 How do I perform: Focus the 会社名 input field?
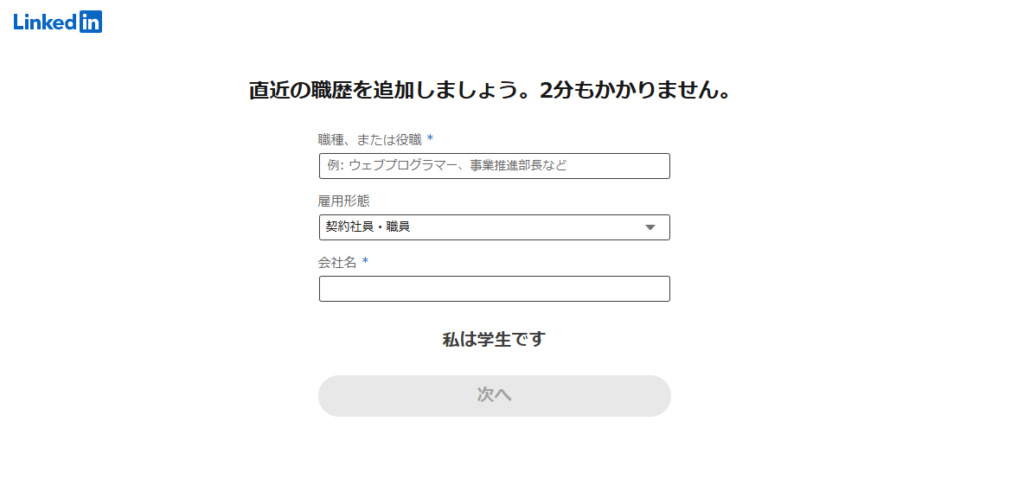(x=494, y=289)
